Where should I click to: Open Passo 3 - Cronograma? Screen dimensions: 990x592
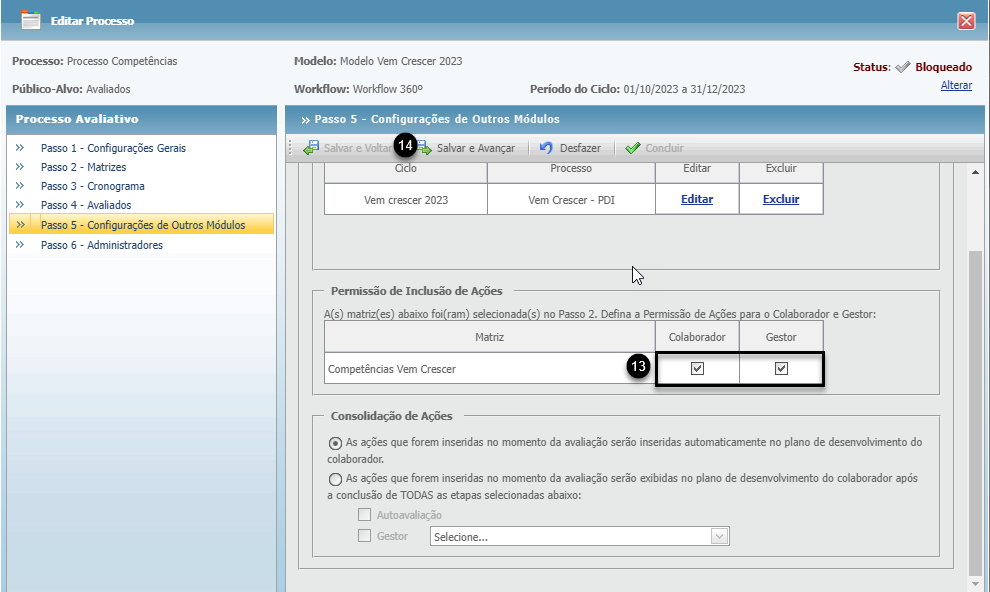[93, 186]
